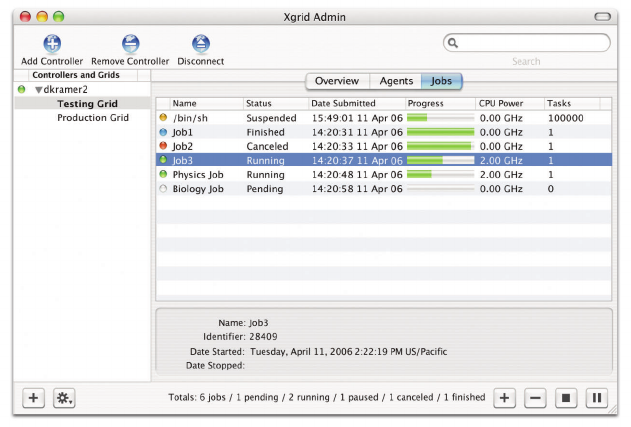This screenshot has width=631, height=427.
Task: Switch to the Agents tab
Action: coord(395,81)
